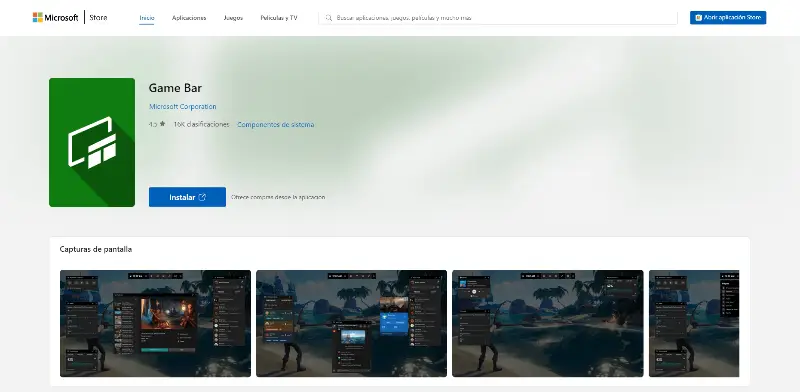Viewport: 800px width, 392px height.
Task: Click the 16K clasificaciones text
Action: [x=201, y=124]
